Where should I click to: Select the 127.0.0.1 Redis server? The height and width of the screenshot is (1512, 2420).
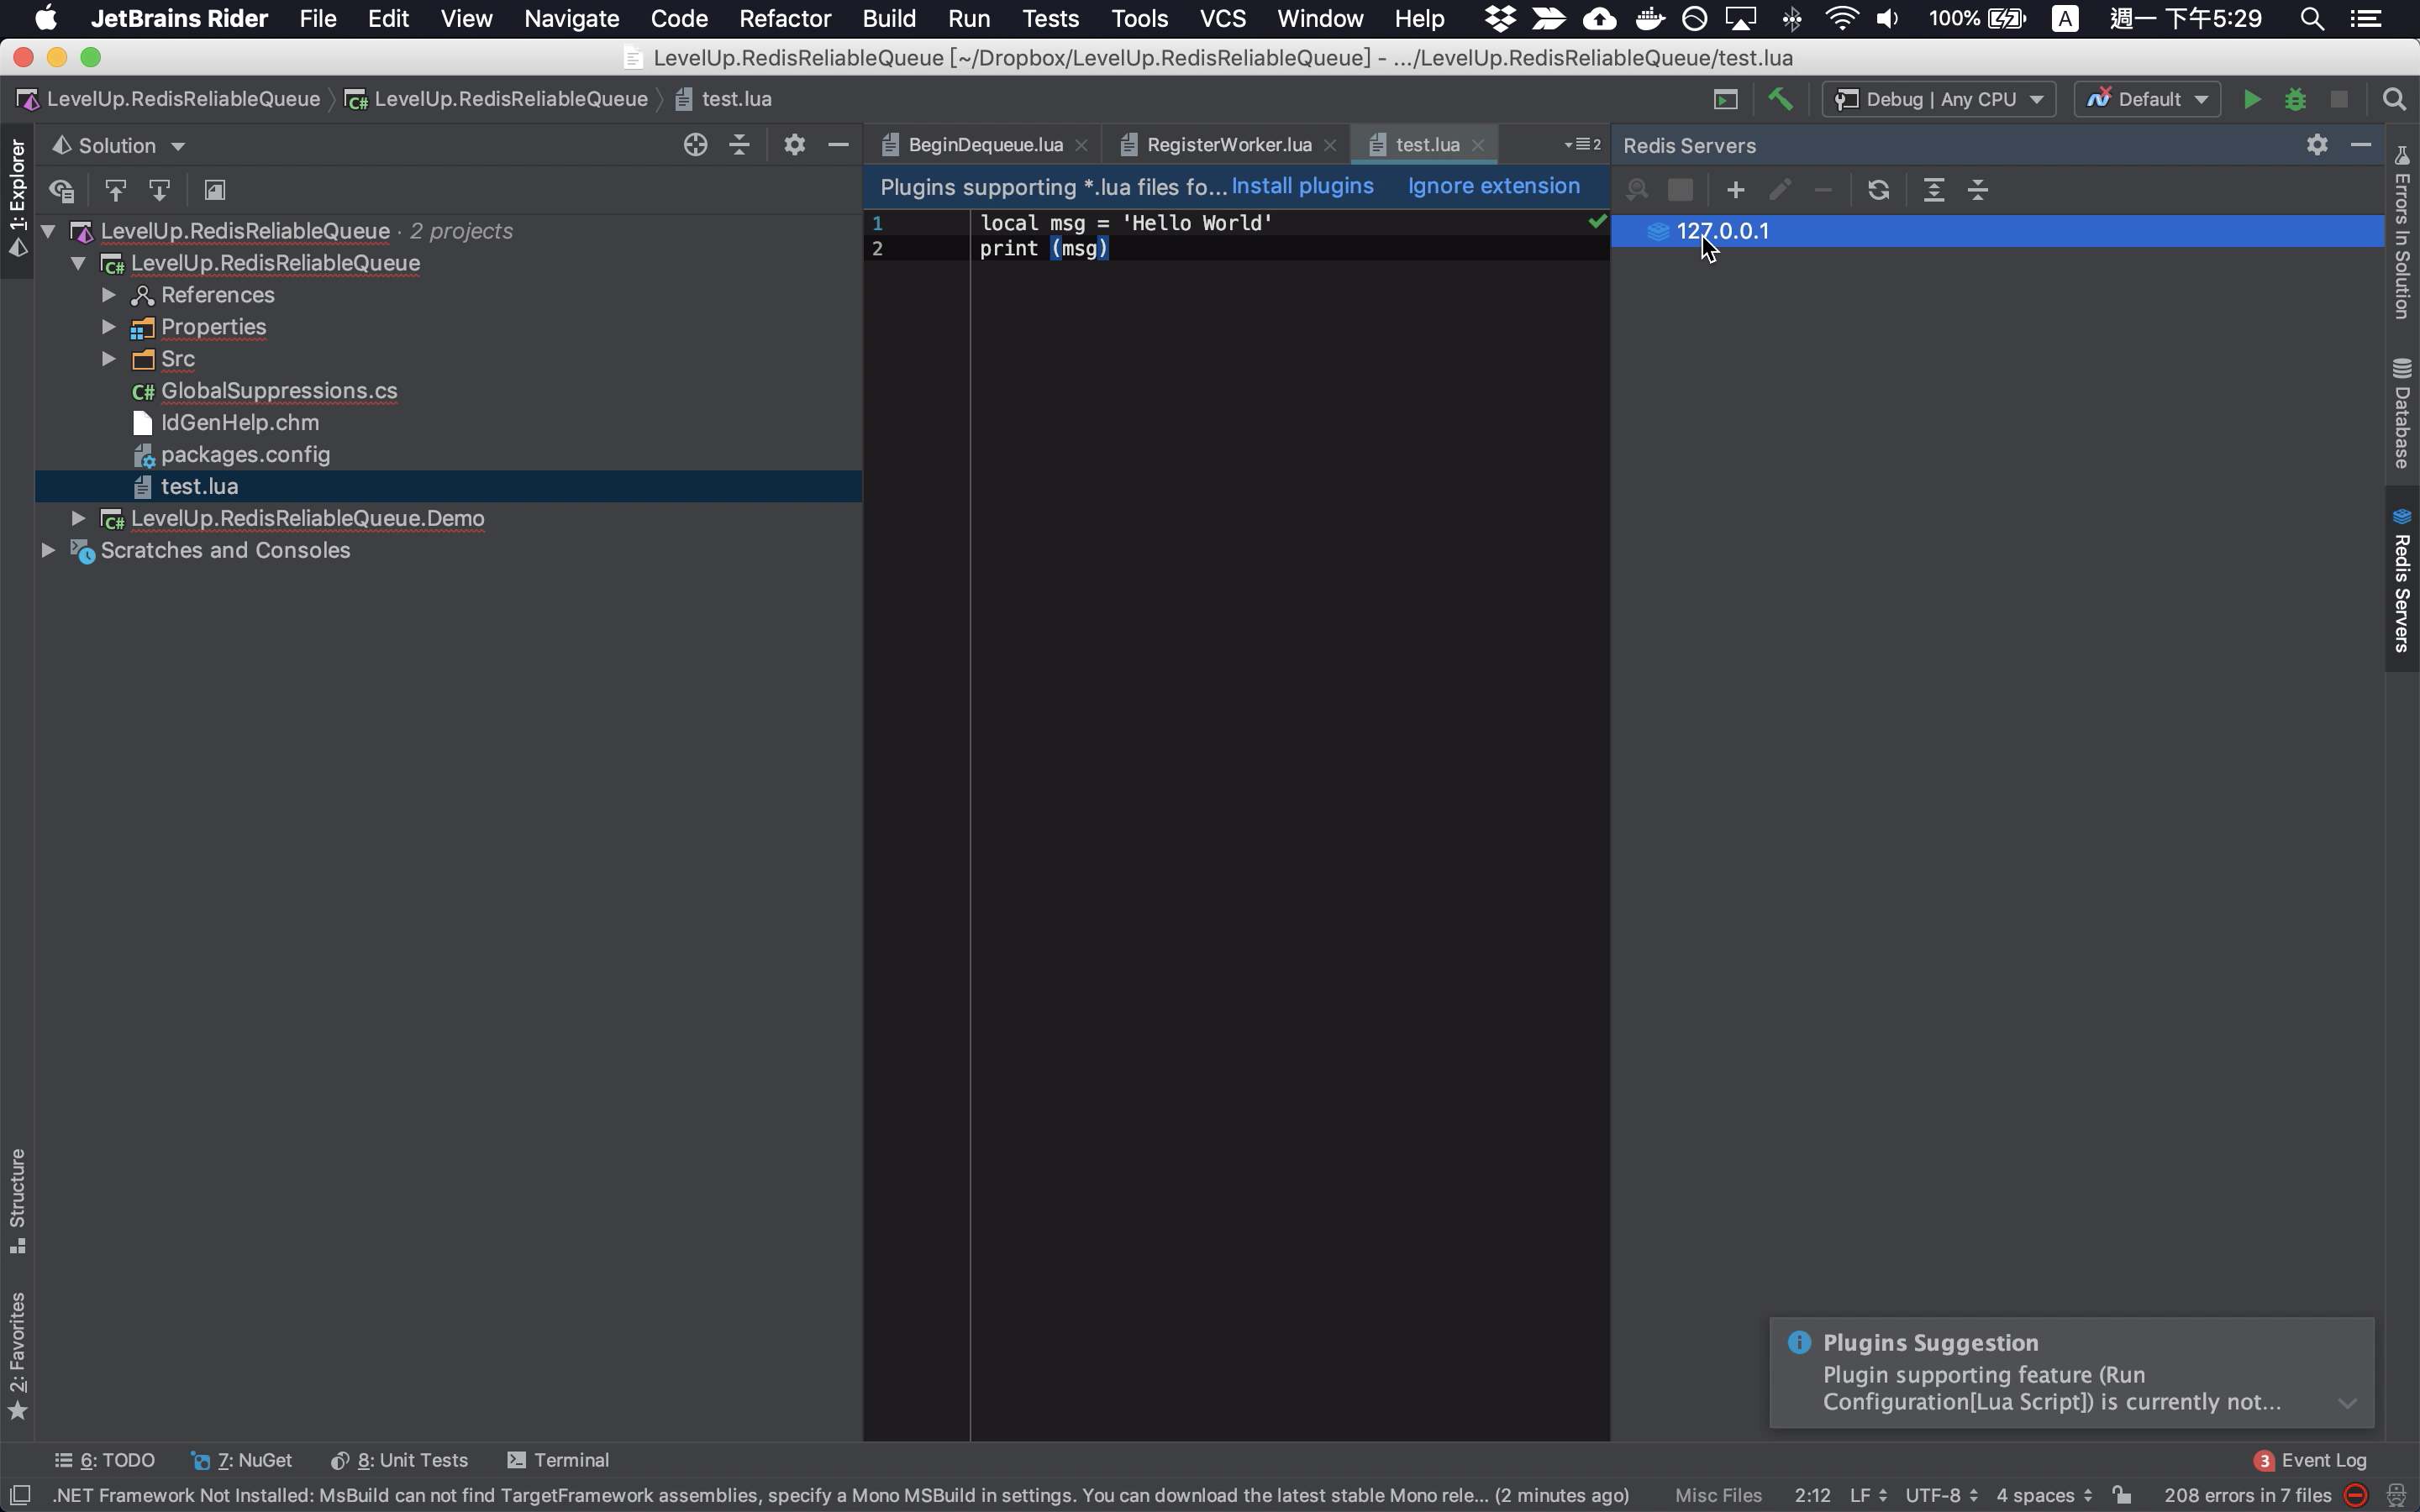1997,231
